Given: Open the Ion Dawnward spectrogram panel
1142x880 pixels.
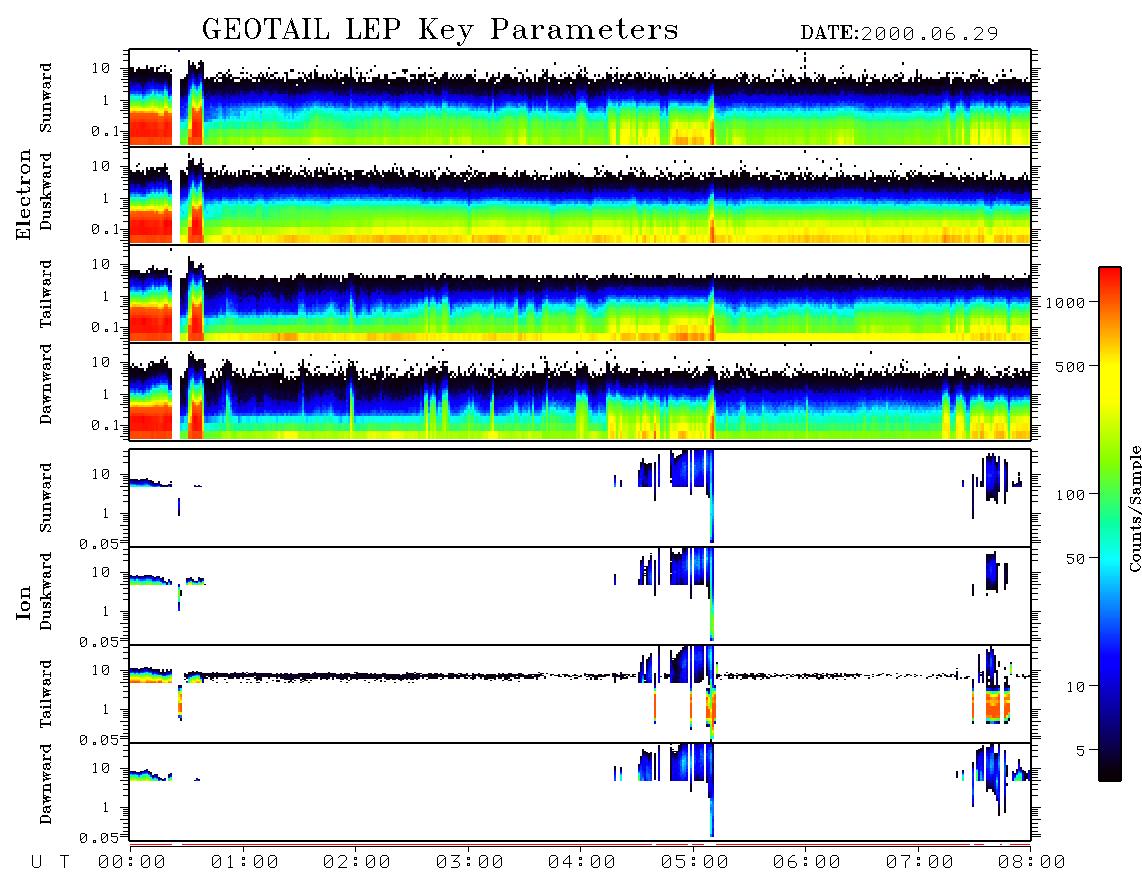Looking at the screenshot, I should click(x=580, y=791).
